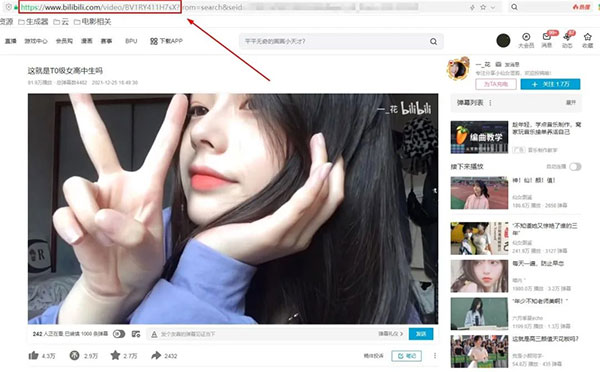Click the 笔记 notes button

point(407,356)
